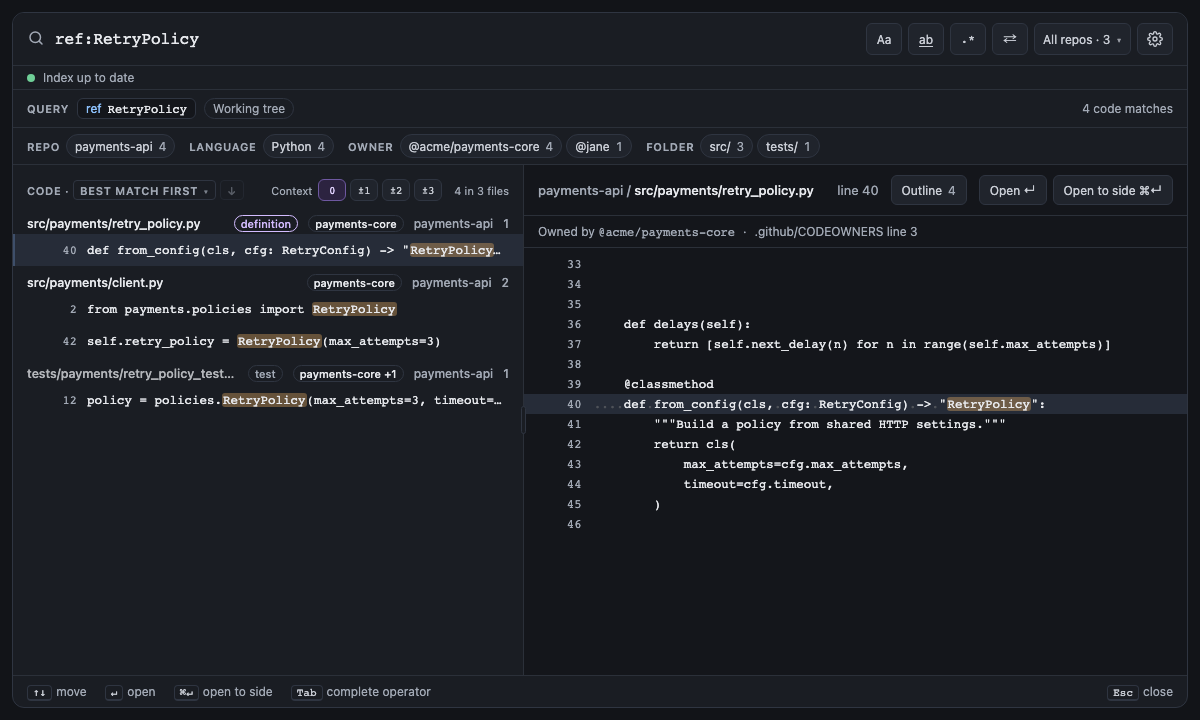
Task: Select result line 12 policy = policies.RetryPolicy
Action: pyautogui.click(x=268, y=400)
